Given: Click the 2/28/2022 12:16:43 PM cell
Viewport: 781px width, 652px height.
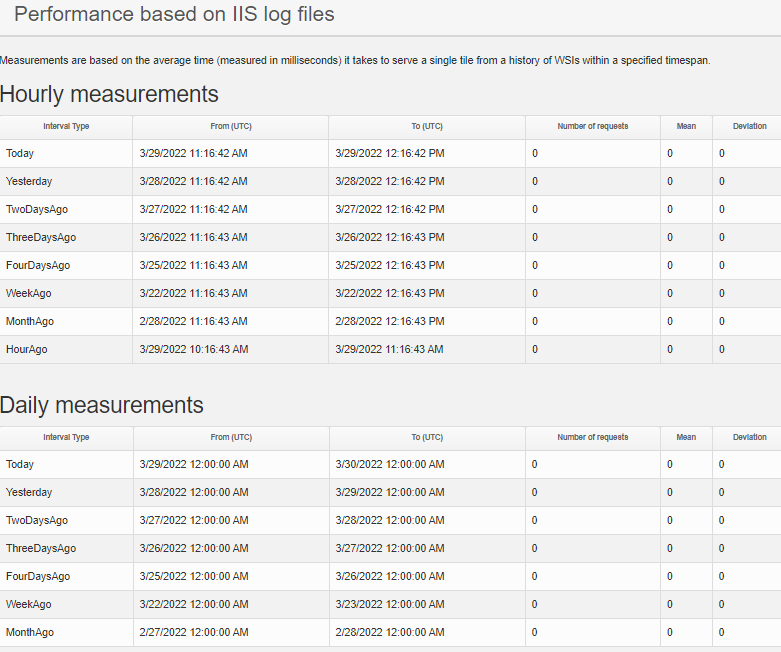Looking at the screenshot, I should click(x=390, y=322).
